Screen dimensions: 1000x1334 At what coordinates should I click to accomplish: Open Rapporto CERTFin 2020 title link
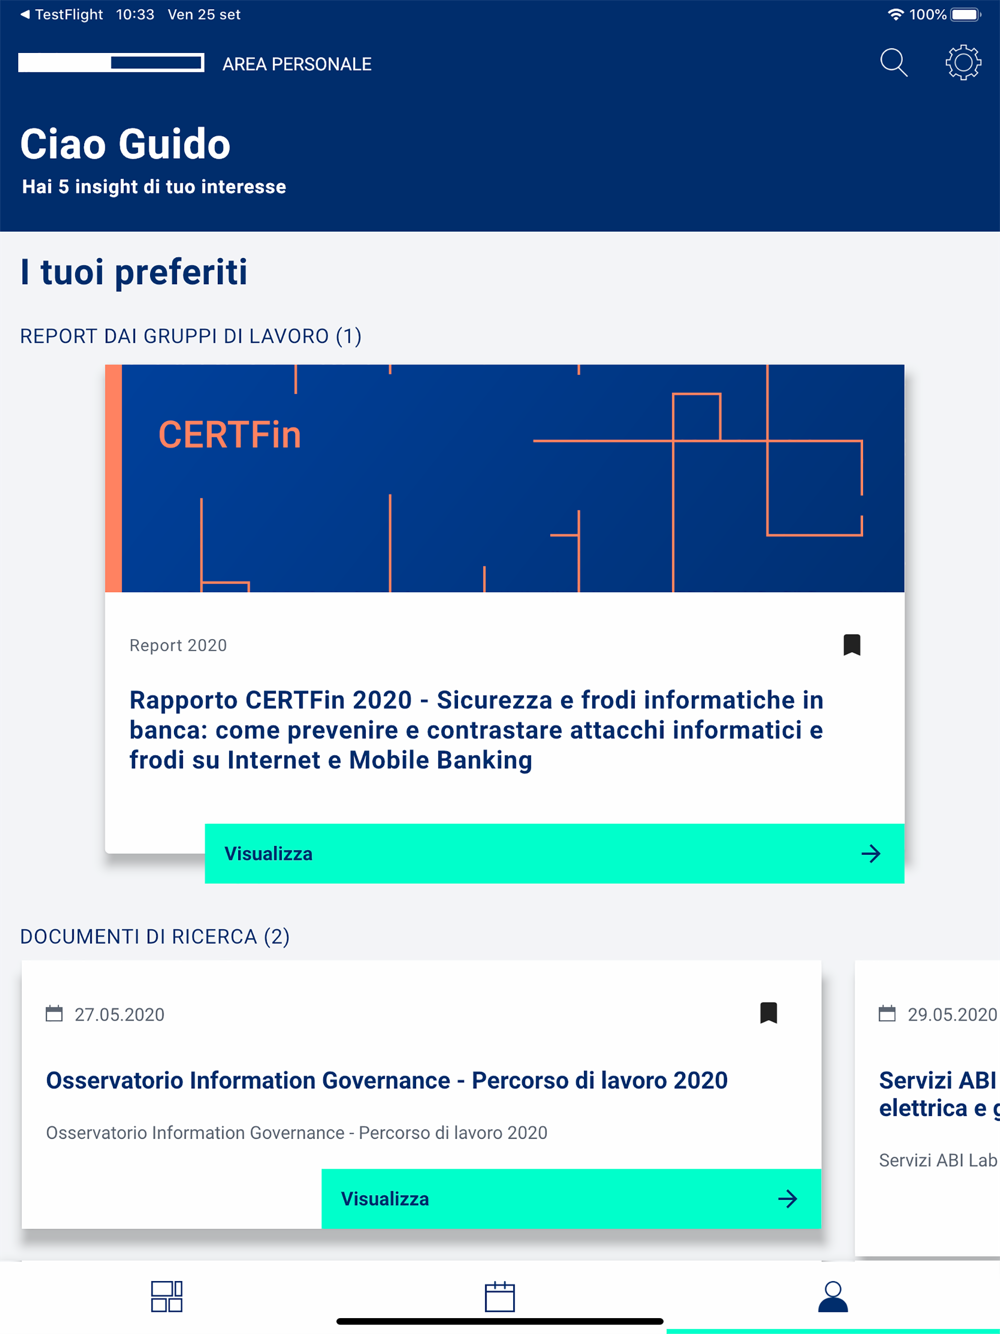[x=477, y=730]
